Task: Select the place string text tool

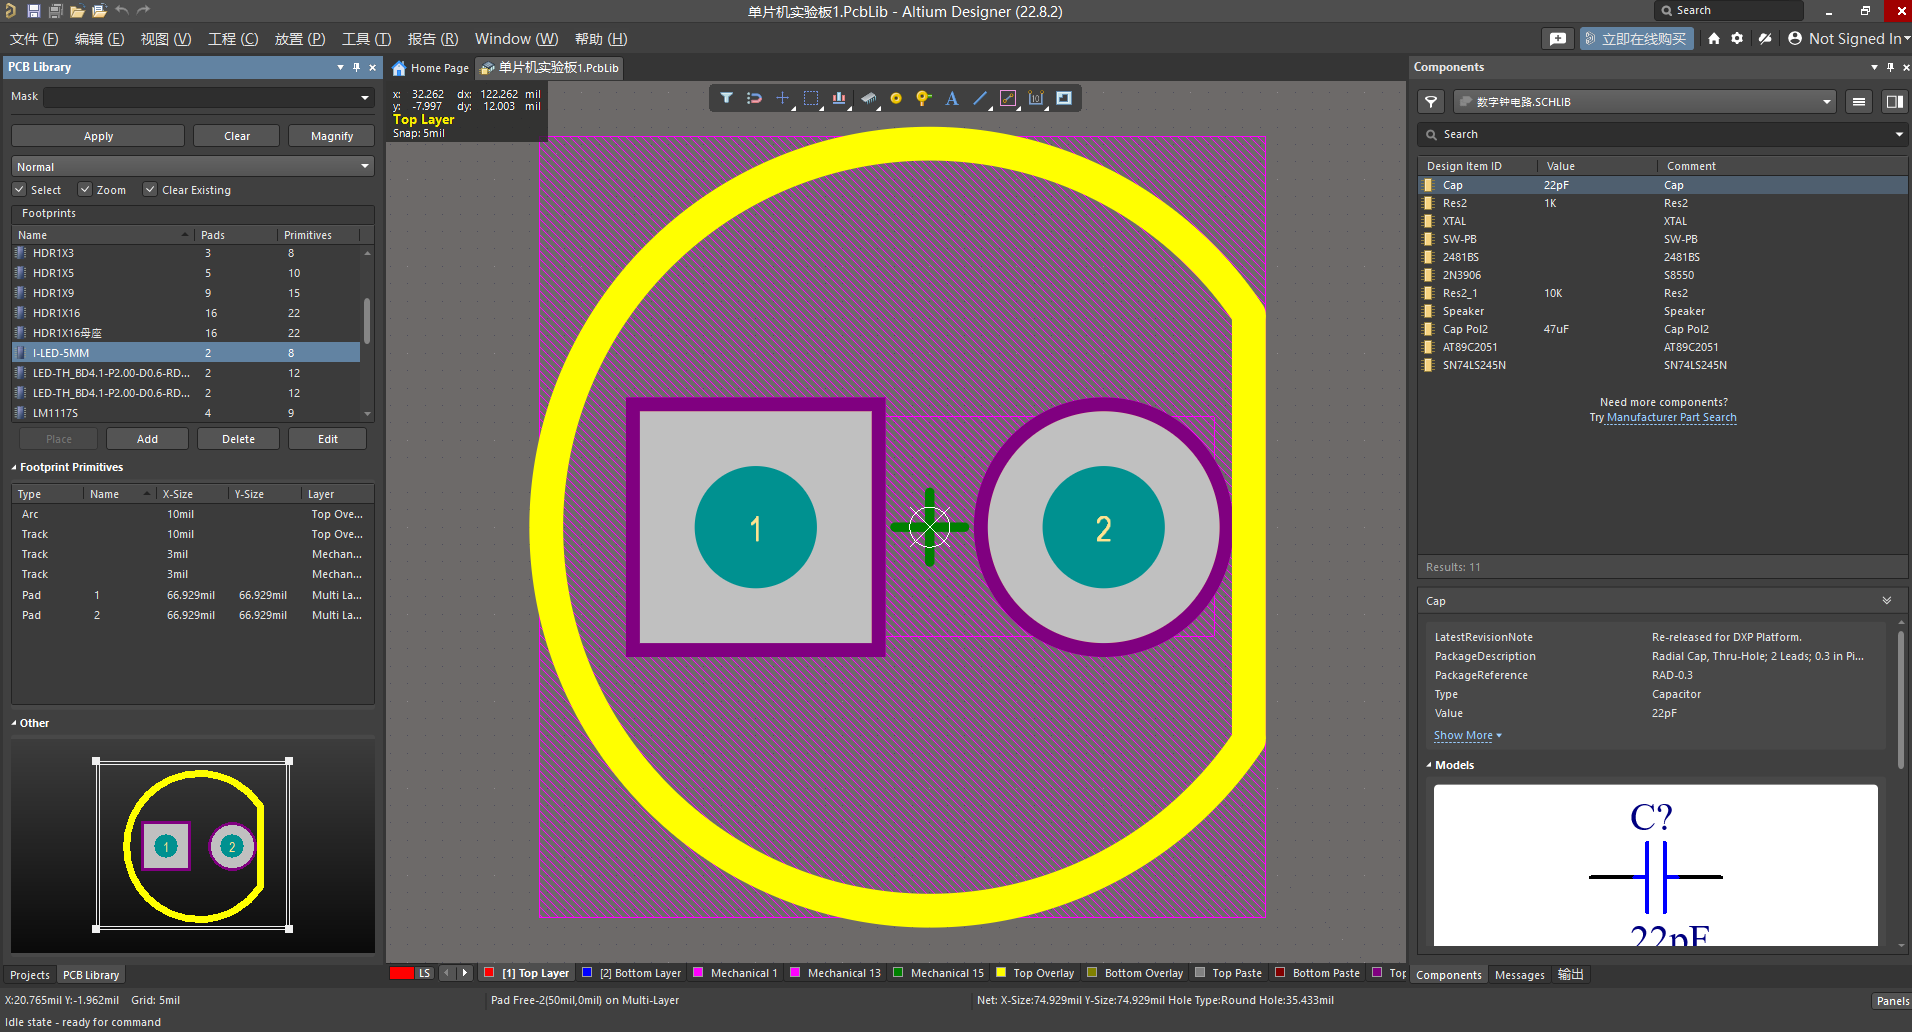Action: coord(952,98)
